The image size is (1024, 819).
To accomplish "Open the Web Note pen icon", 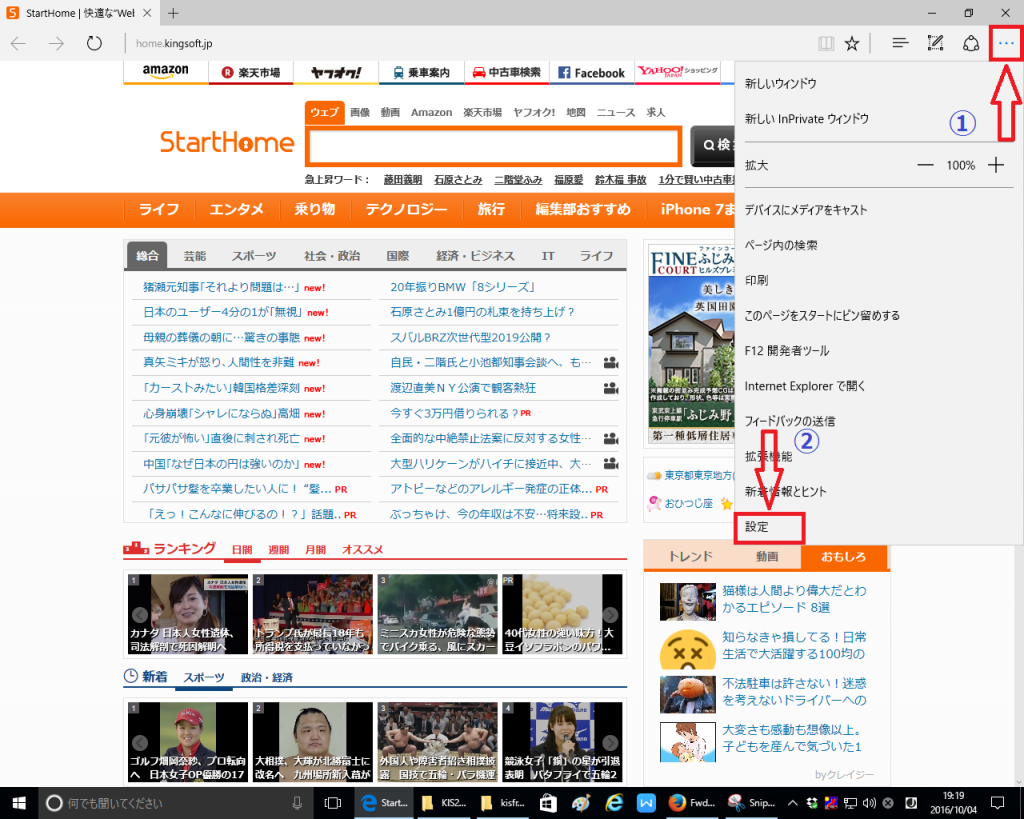I will (x=935, y=44).
